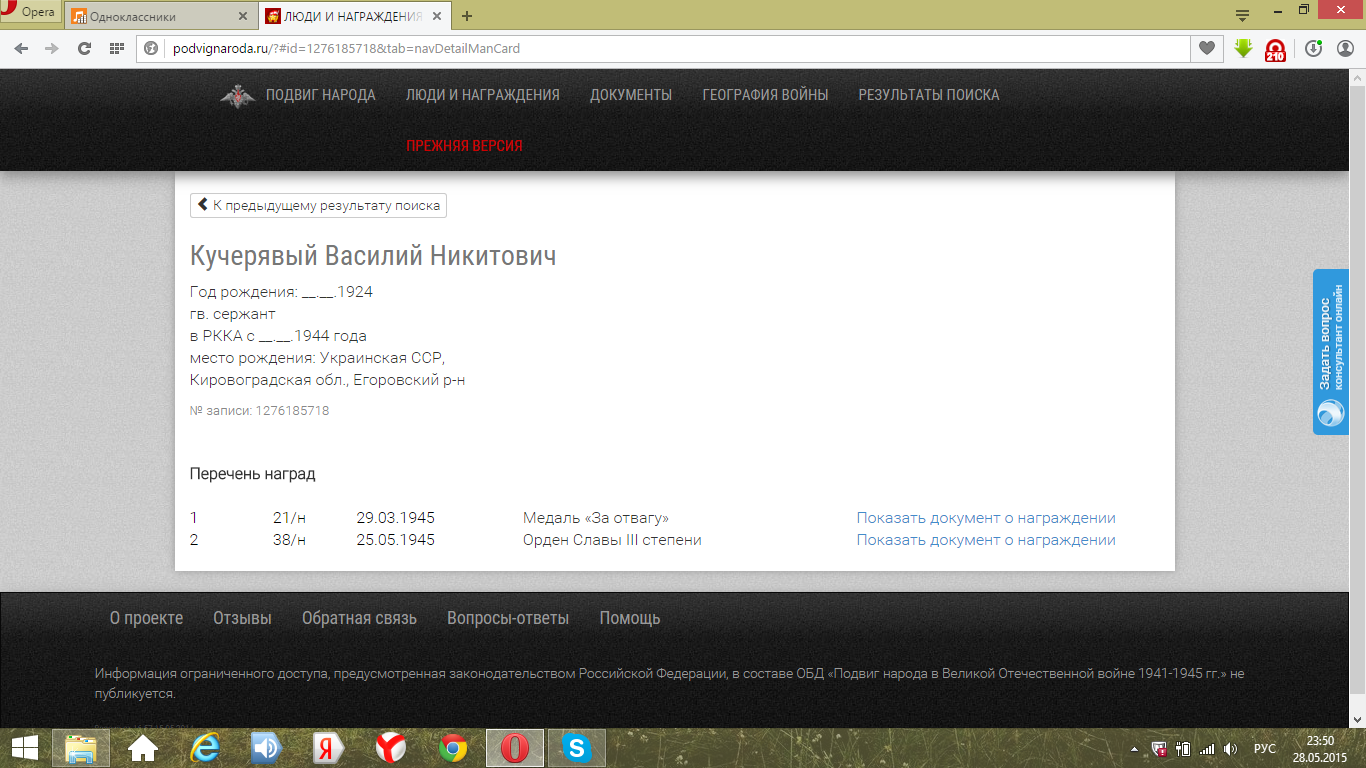Click the green download arrow extension icon
This screenshot has height=768, width=1366.
(x=1243, y=48)
